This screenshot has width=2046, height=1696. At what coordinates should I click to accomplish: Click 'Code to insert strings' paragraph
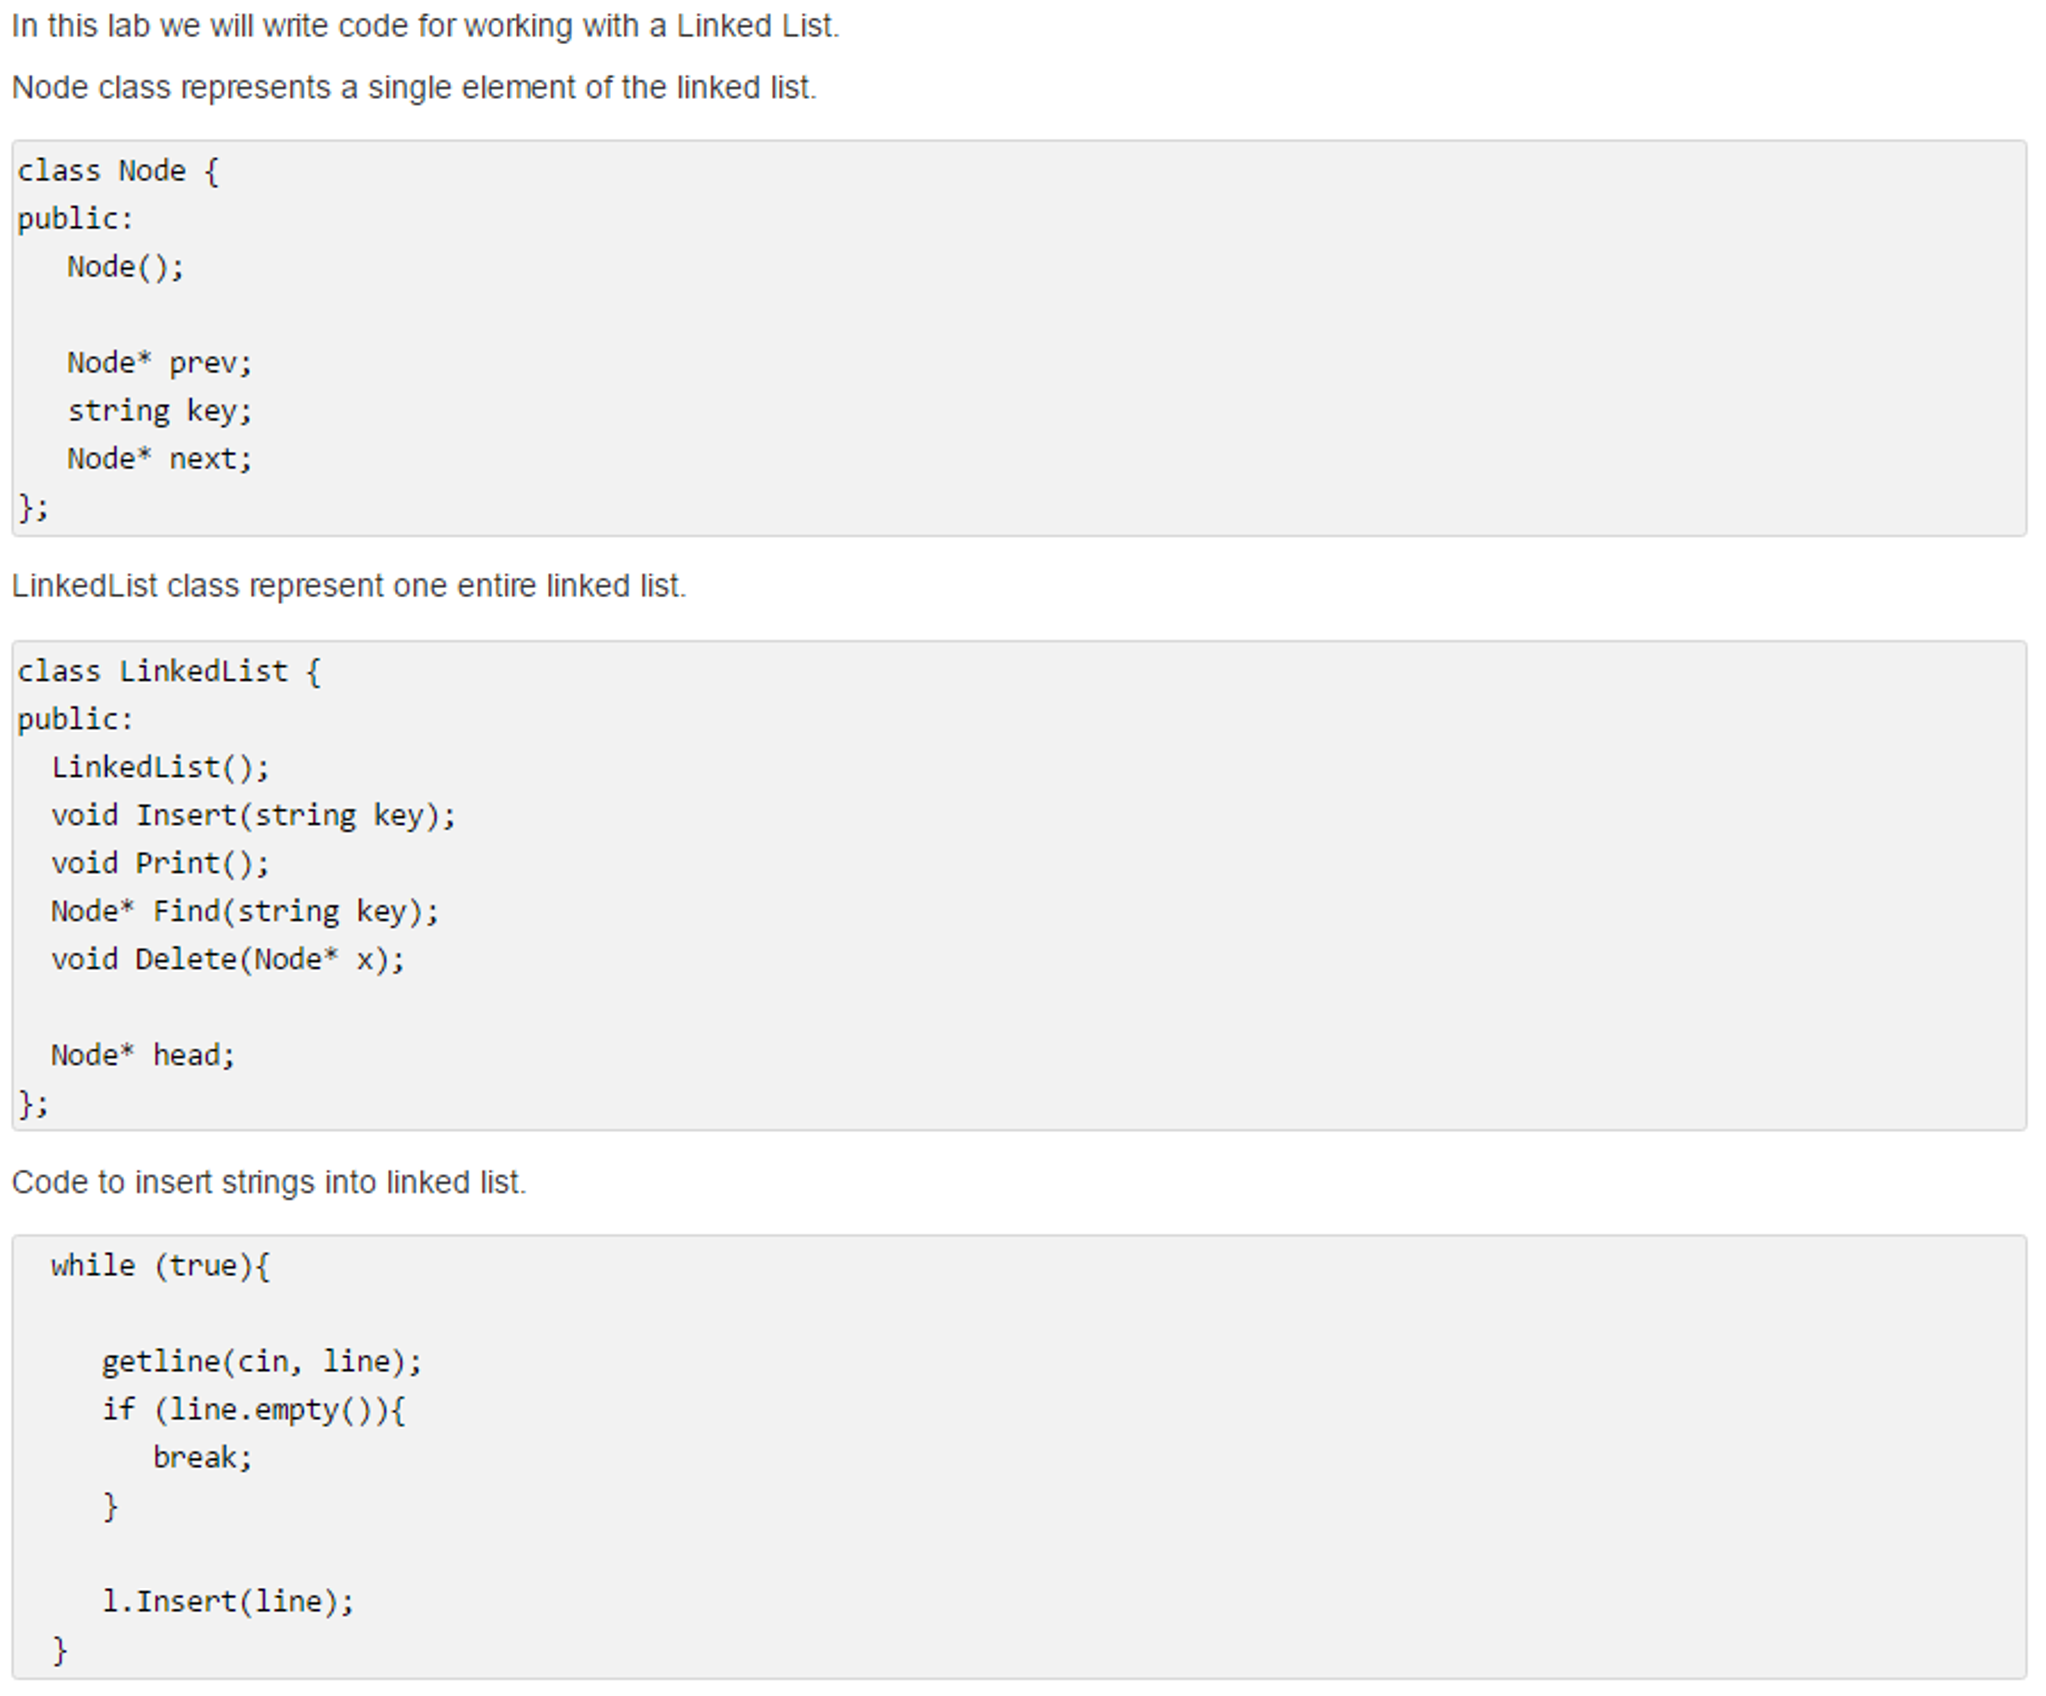pos(268,1182)
